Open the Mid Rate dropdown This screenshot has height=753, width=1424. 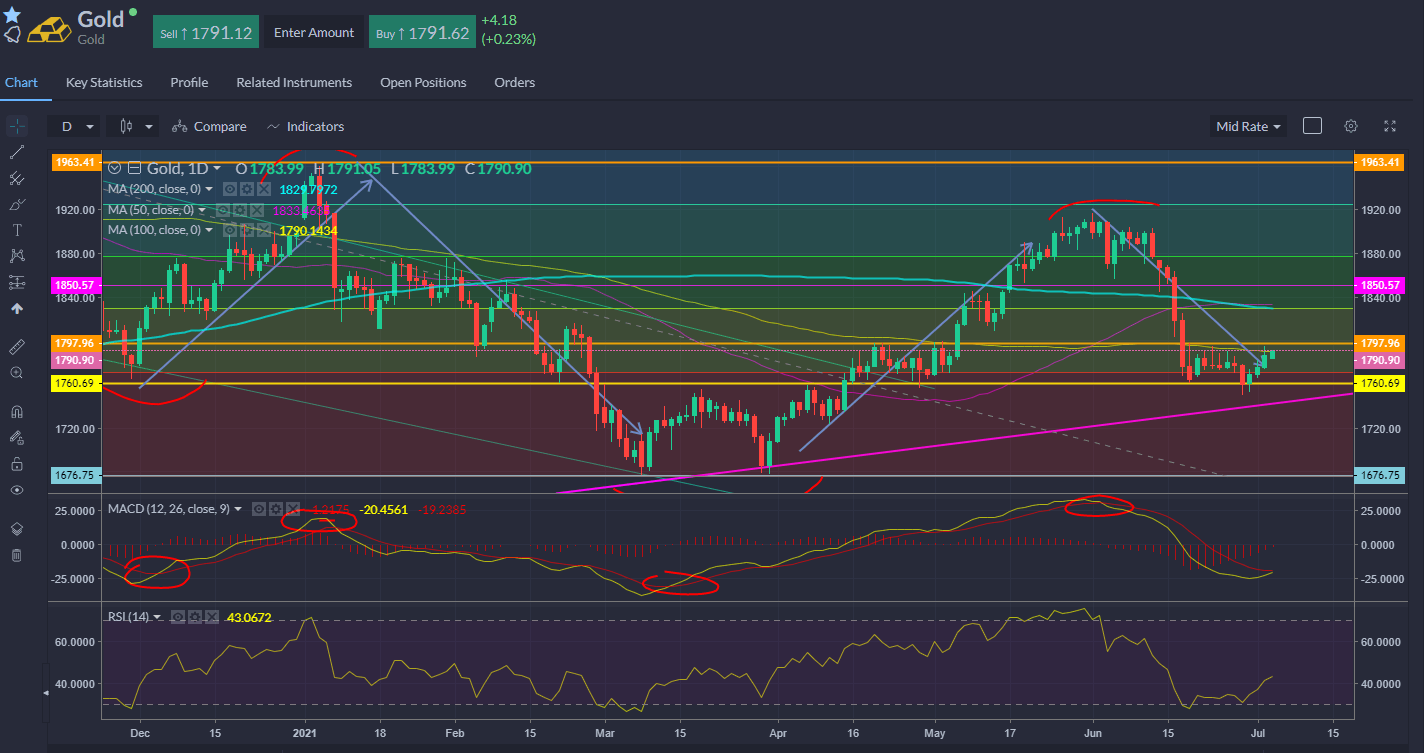pos(1249,127)
